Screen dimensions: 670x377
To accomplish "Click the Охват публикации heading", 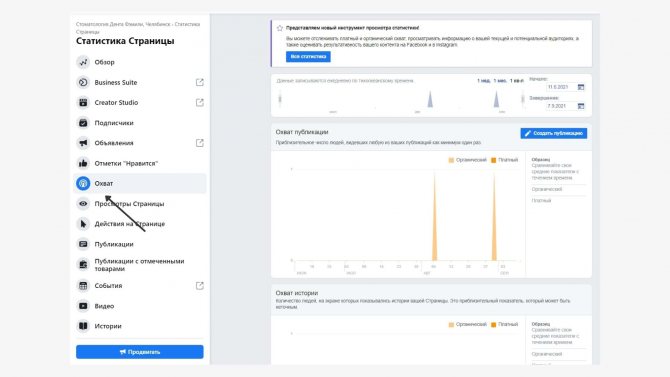I will (302, 132).
